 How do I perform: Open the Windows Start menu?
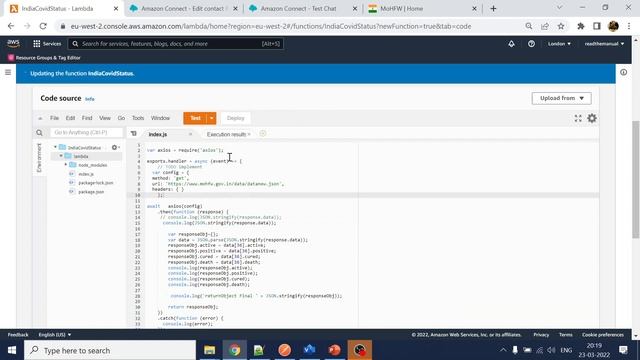pos(11,350)
